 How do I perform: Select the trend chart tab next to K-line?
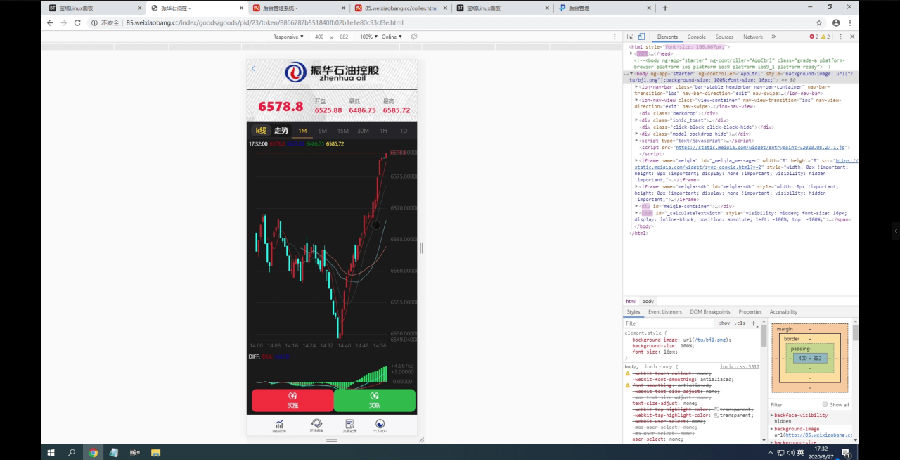(281, 130)
